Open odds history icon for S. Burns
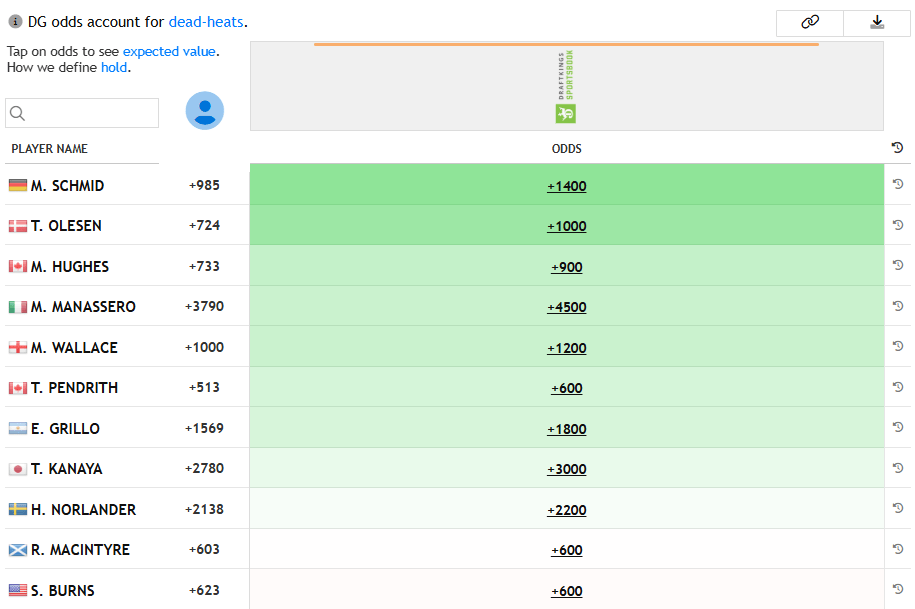 [x=898, y=589]
